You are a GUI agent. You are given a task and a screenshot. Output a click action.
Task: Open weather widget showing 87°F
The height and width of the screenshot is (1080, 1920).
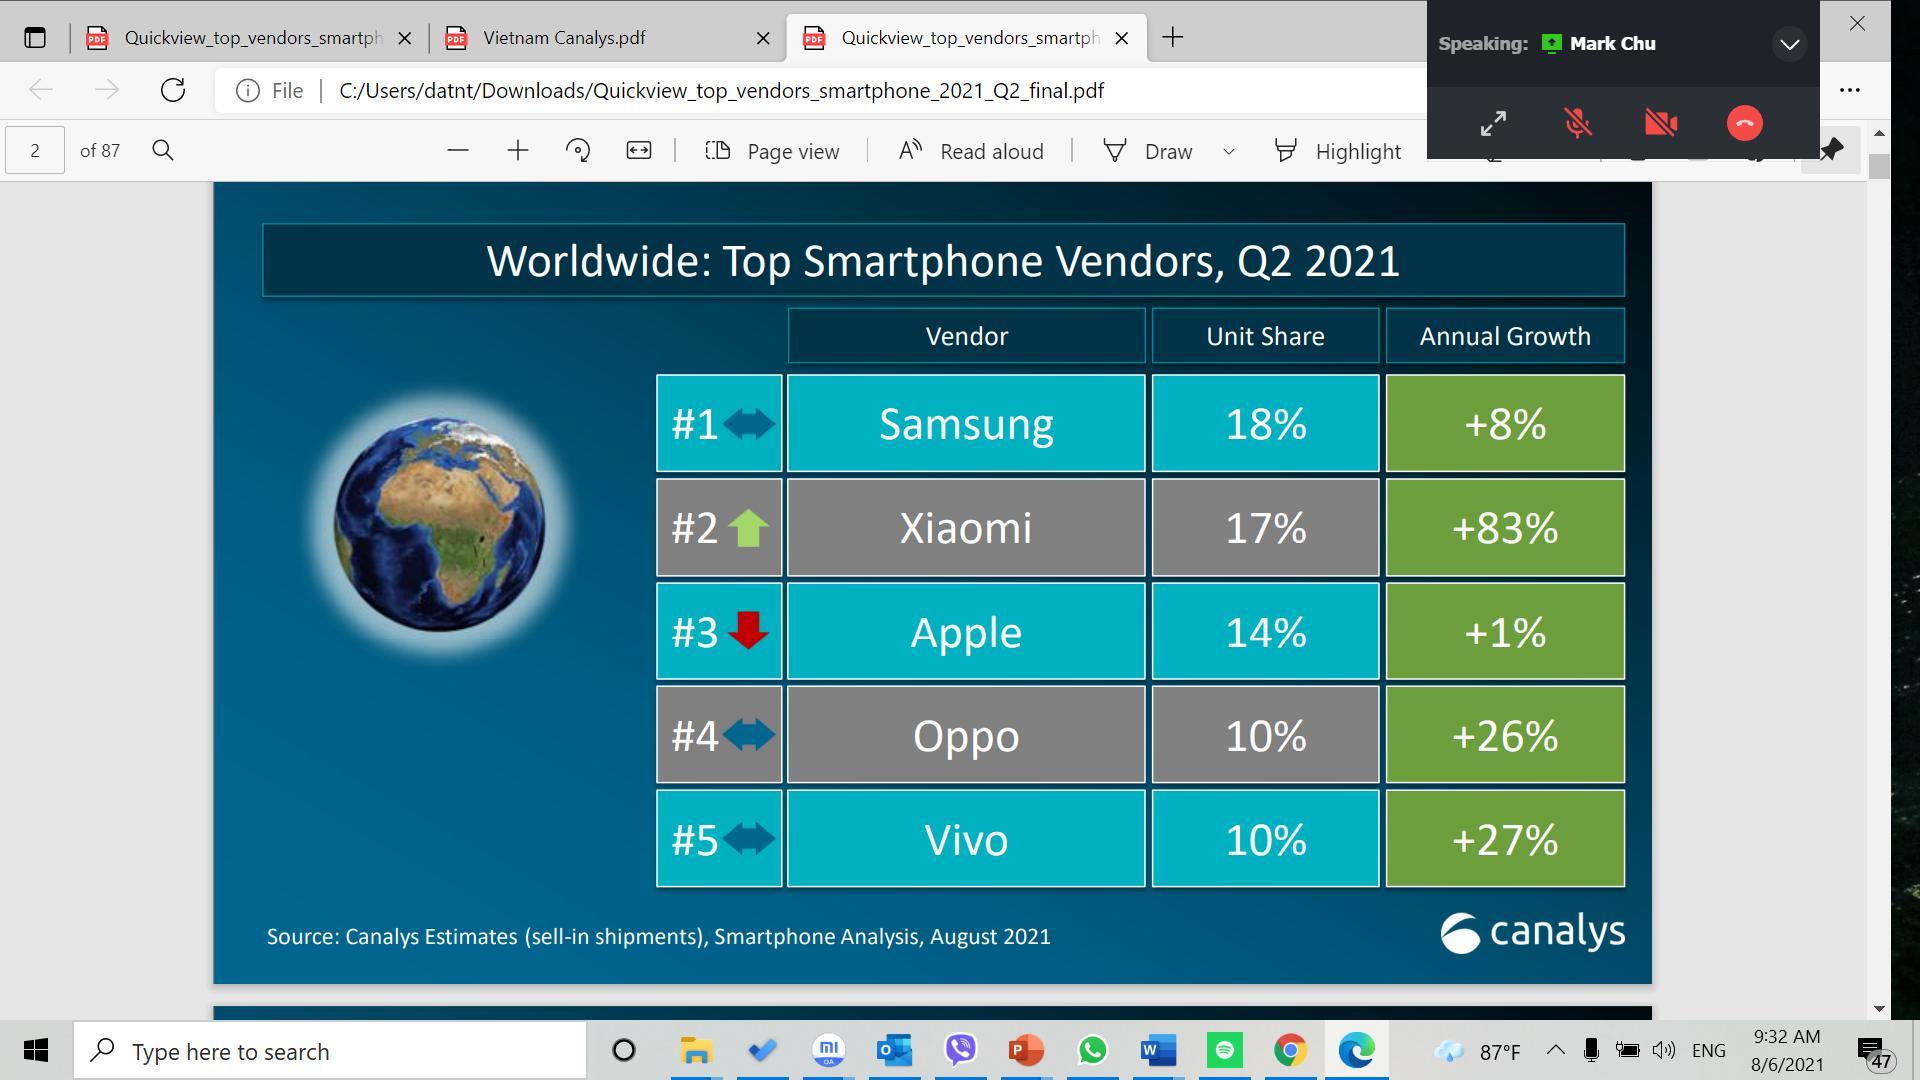(x=1477, y=1051)
